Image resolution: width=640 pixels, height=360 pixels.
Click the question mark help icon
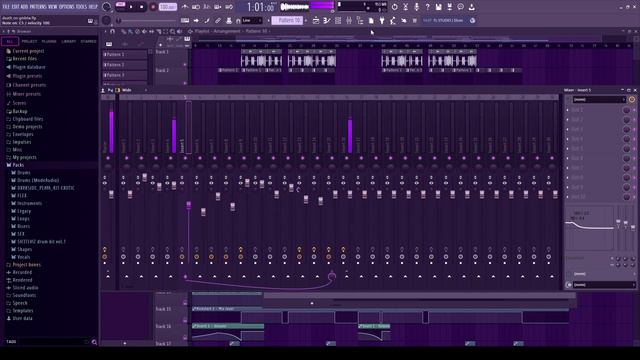[427, 7]
